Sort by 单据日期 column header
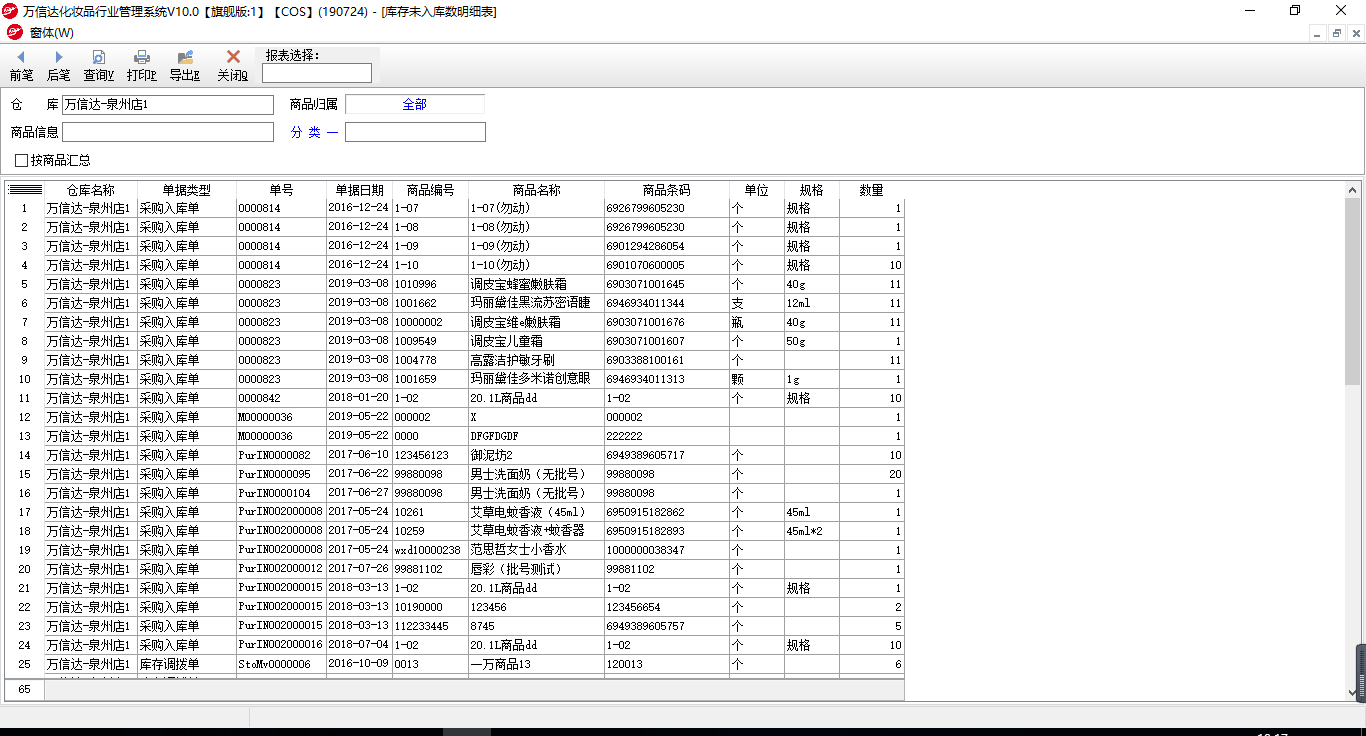 coord(359,190)
